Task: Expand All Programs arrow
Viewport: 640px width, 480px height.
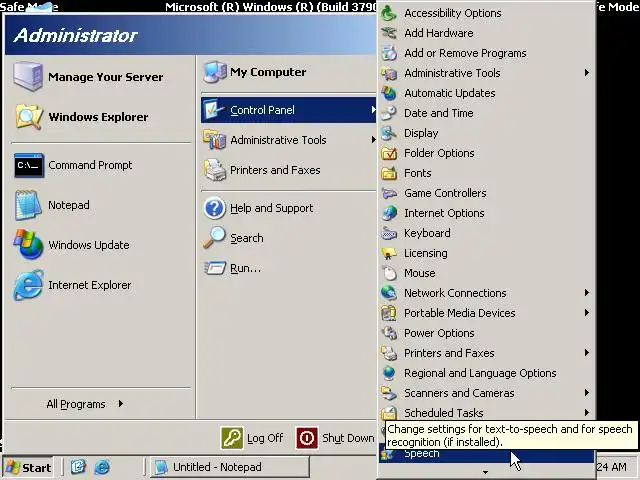Action: tap(121, 404)
